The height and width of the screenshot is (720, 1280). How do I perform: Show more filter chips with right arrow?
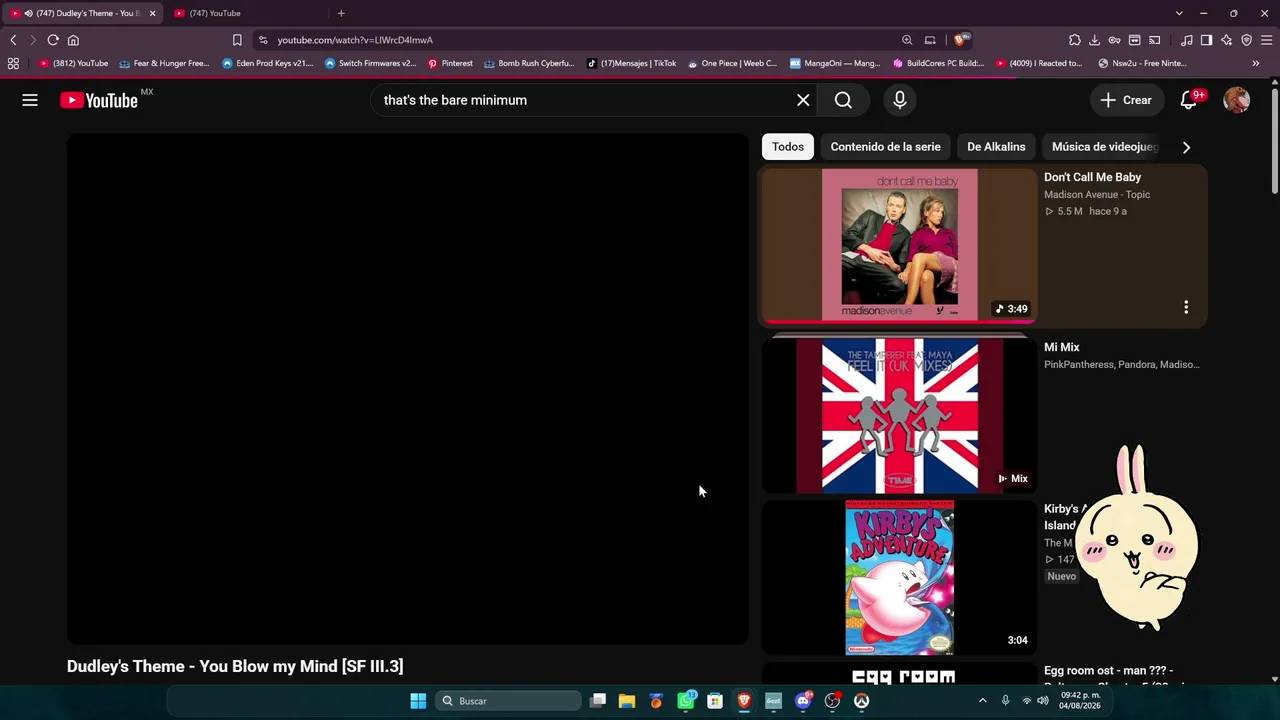1186,147
